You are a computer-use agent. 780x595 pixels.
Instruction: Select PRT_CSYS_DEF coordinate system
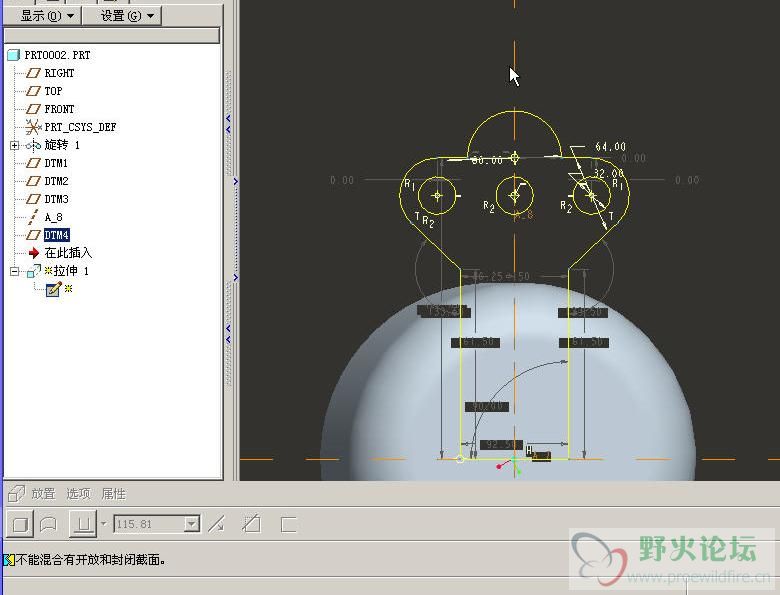tap(80, 127)
